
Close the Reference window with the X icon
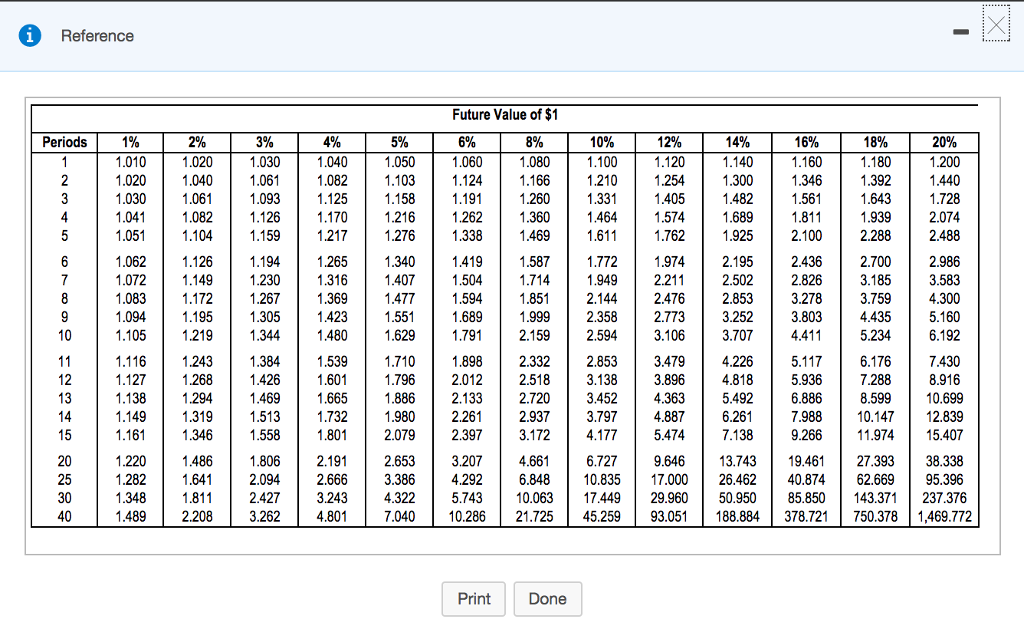[x=996, y=26]
